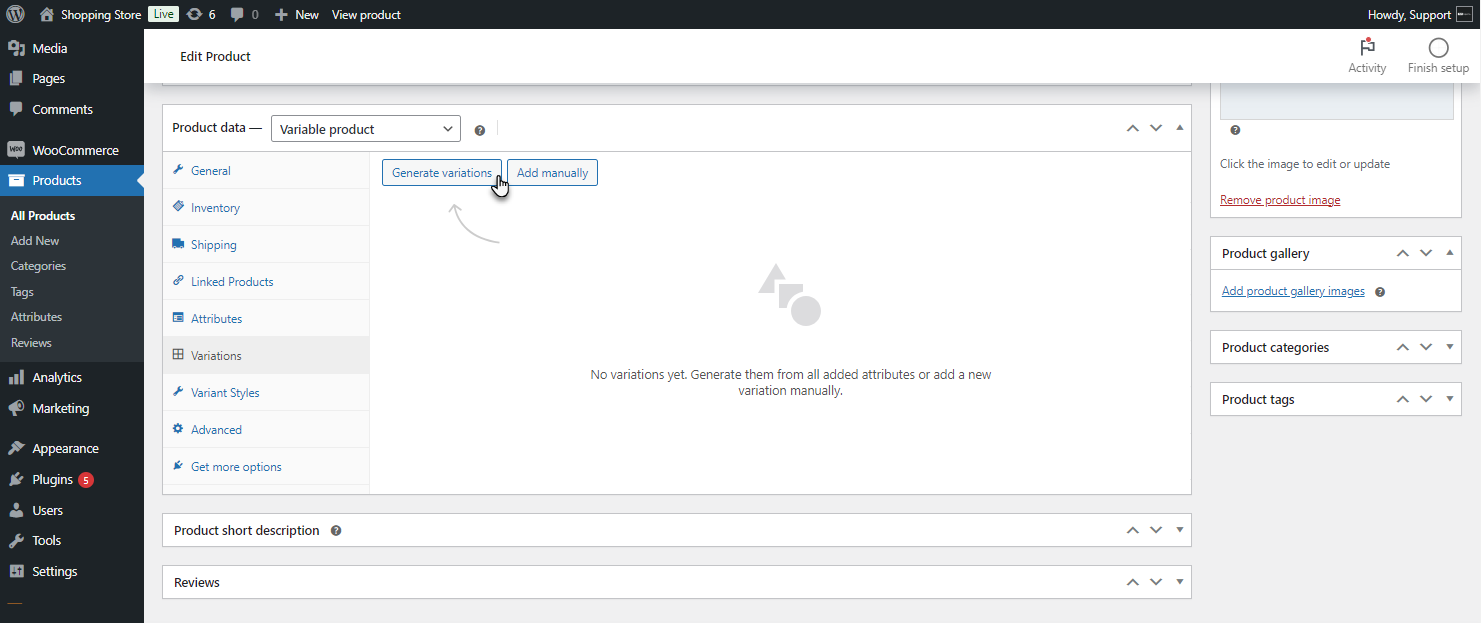Move Product data panel up
Image resolution: width=1481 pixels, height=623 pixels.
1132,128
